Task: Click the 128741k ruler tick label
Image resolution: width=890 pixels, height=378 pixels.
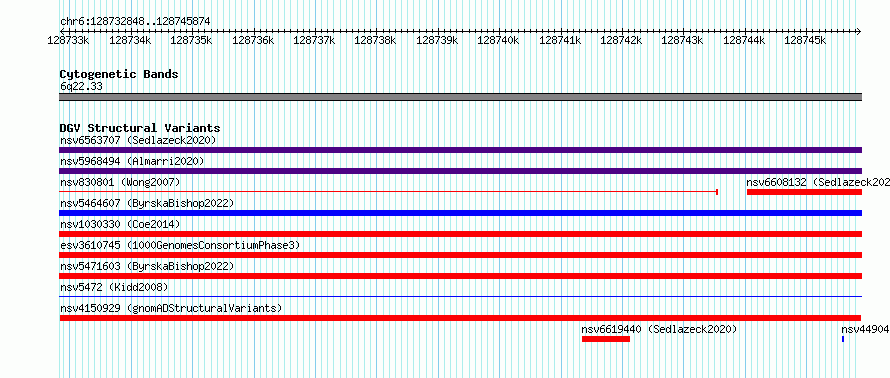Action: pos(560,40)
